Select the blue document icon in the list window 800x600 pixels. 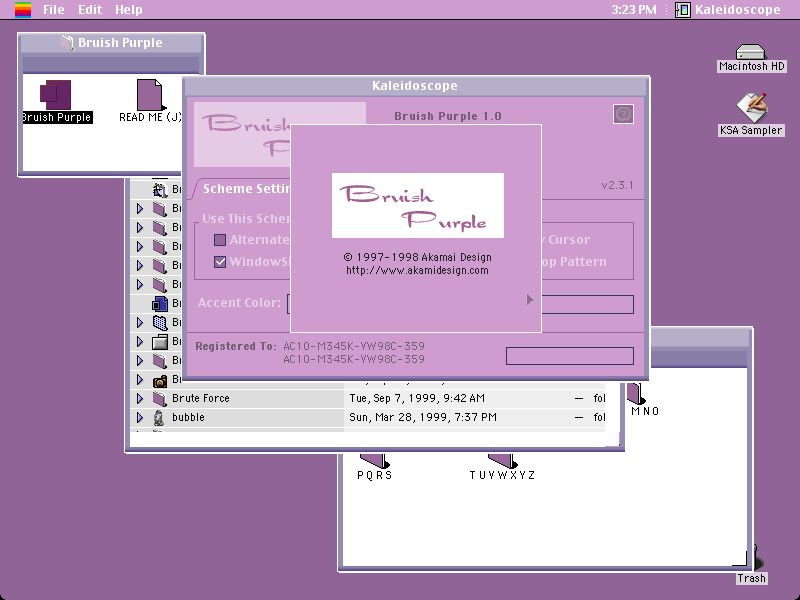160,304
